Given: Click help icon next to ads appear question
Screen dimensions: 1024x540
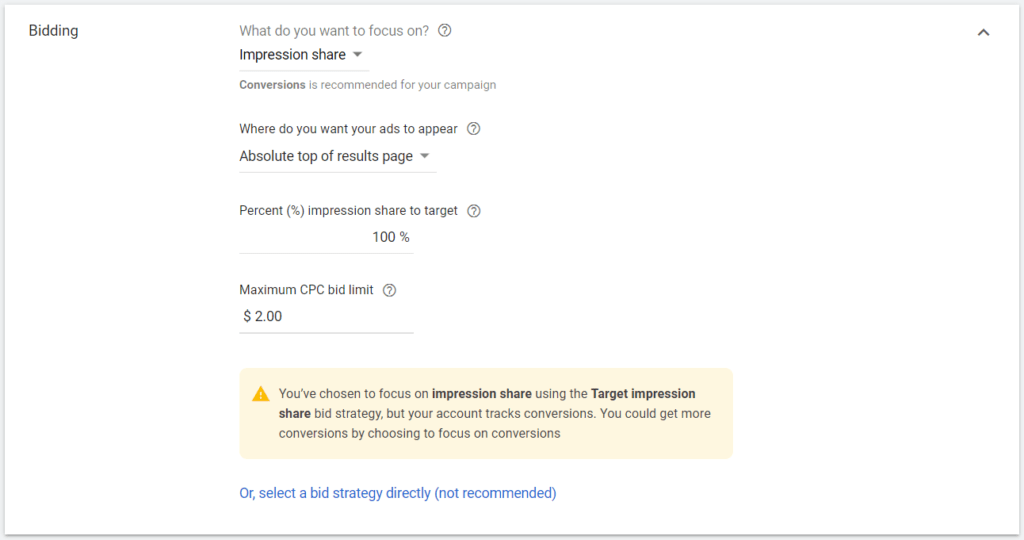Looking at the screenshot, I should coord(474,129).
